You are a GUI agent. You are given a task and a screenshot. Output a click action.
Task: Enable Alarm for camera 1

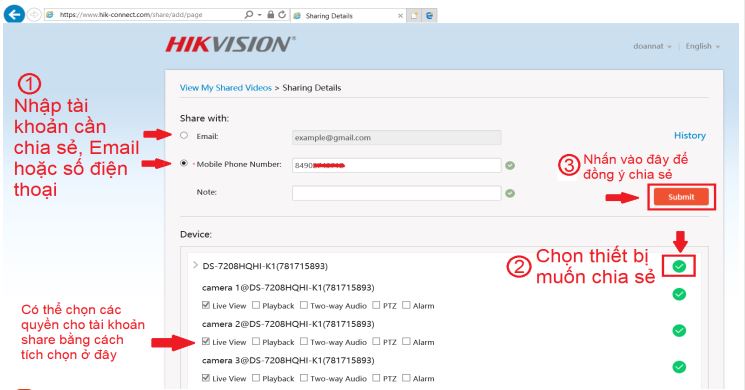[406, 305]
